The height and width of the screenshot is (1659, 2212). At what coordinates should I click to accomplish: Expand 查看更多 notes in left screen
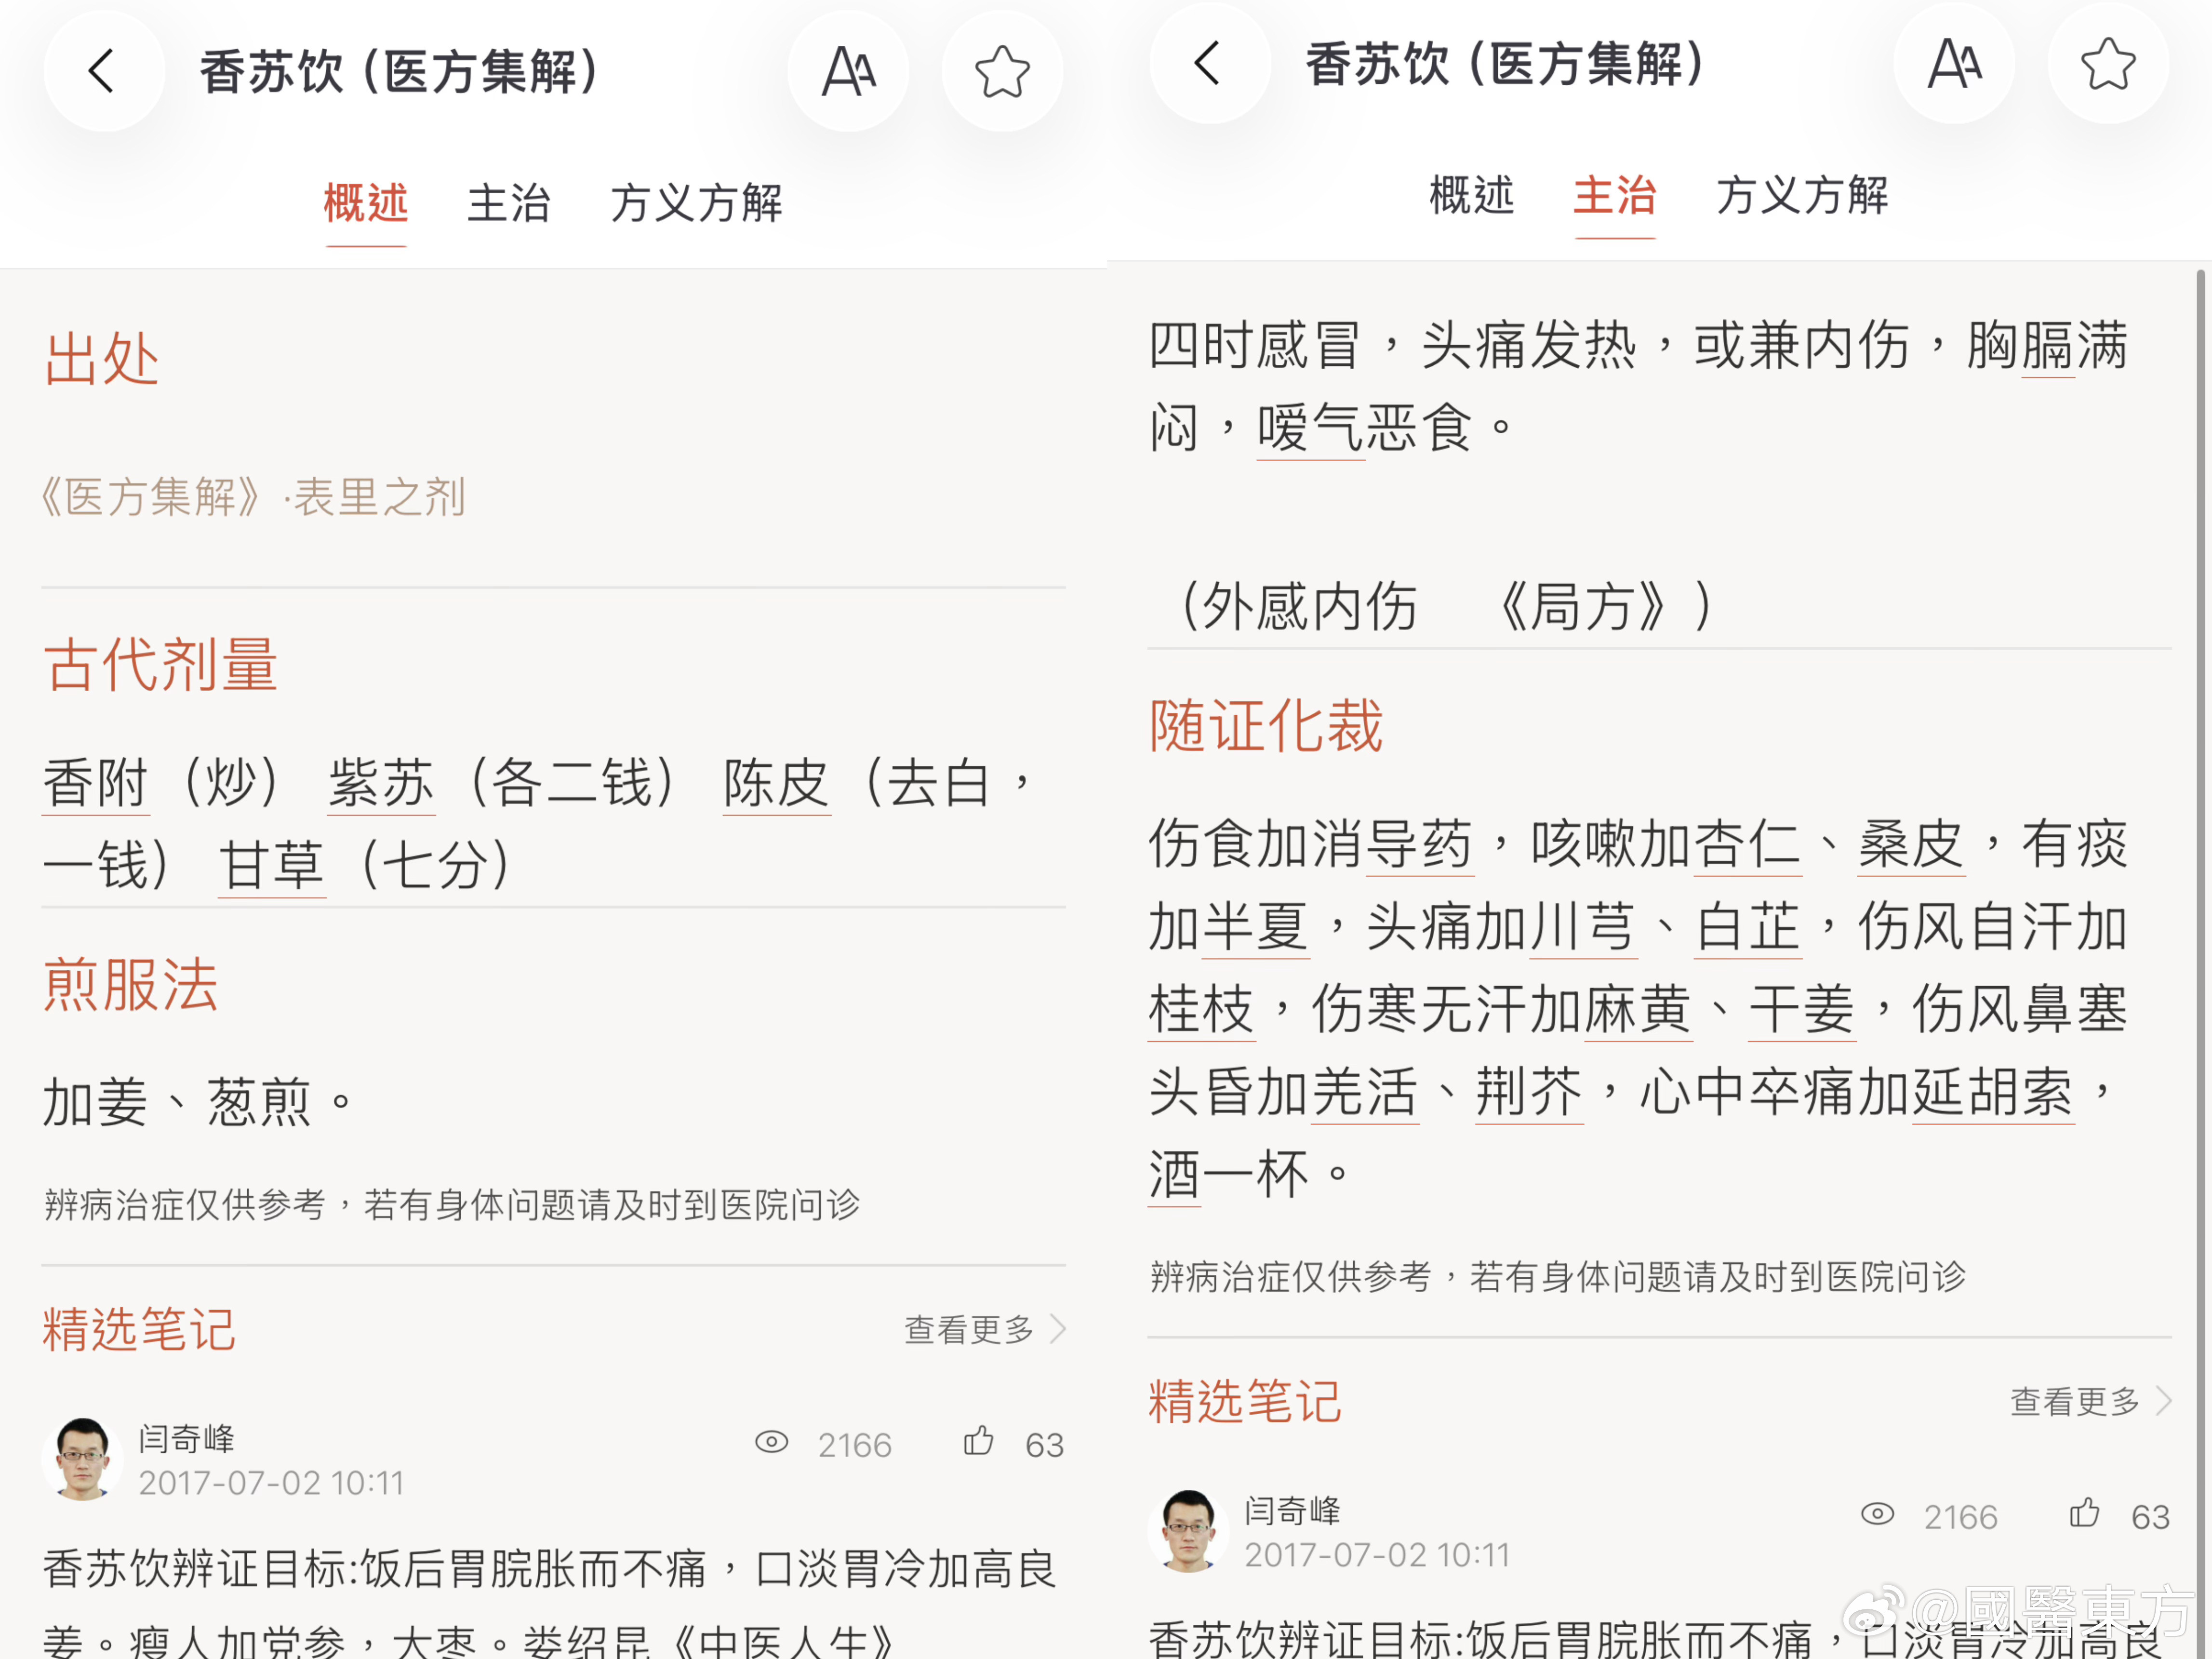pos(985,1329)
